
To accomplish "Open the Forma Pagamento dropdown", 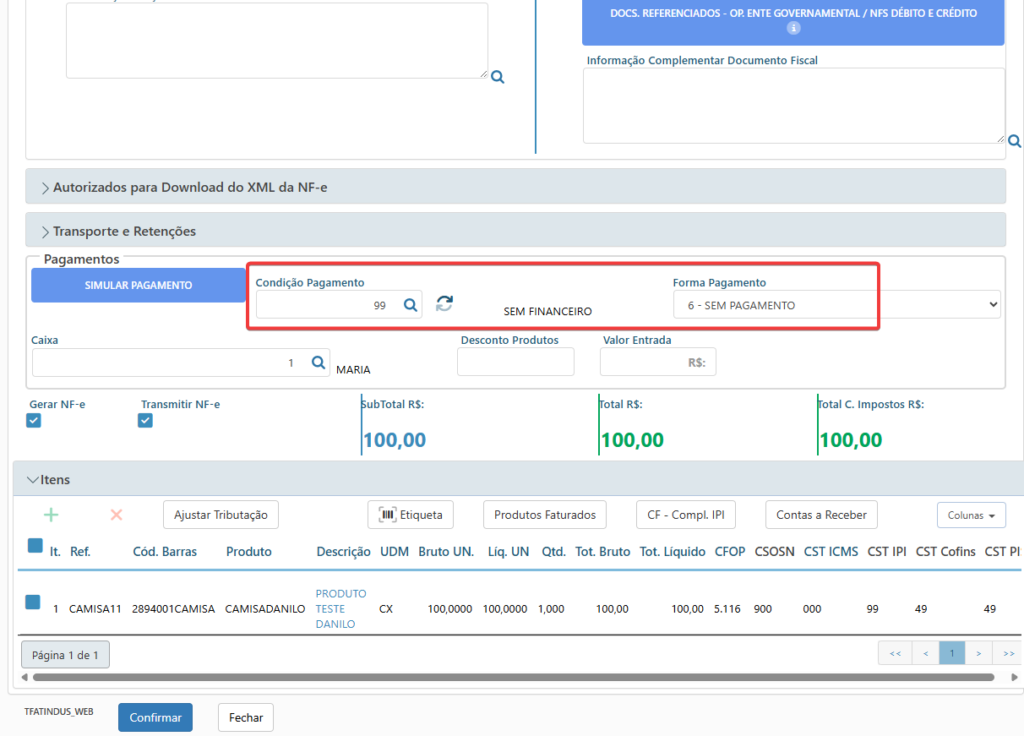I will click(837, 305).
